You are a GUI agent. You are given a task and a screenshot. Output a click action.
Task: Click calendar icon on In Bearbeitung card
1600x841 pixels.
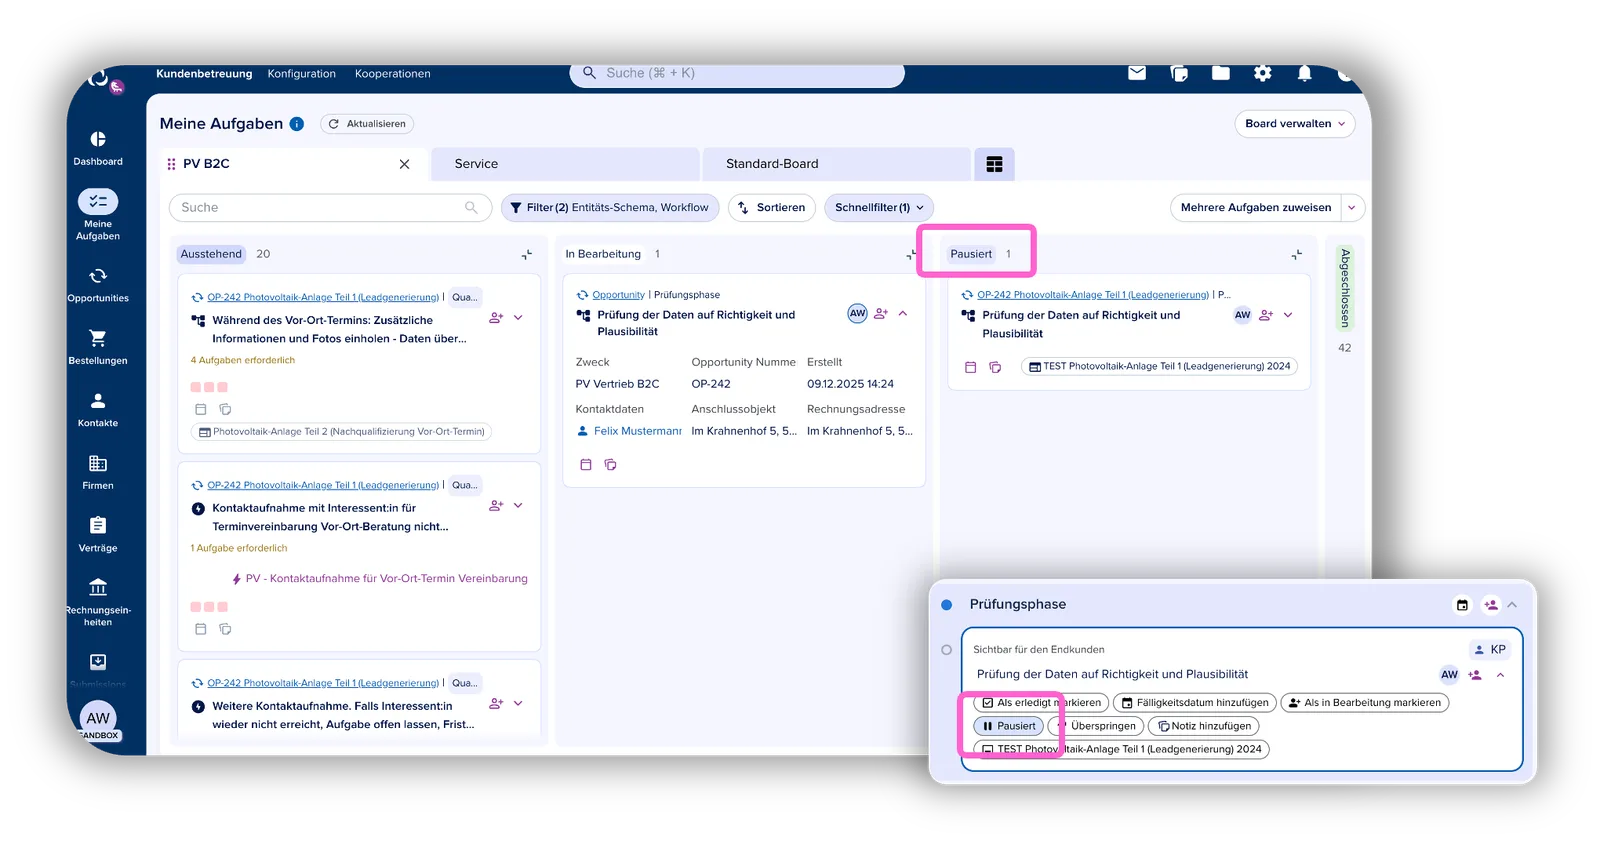(586, 465)
